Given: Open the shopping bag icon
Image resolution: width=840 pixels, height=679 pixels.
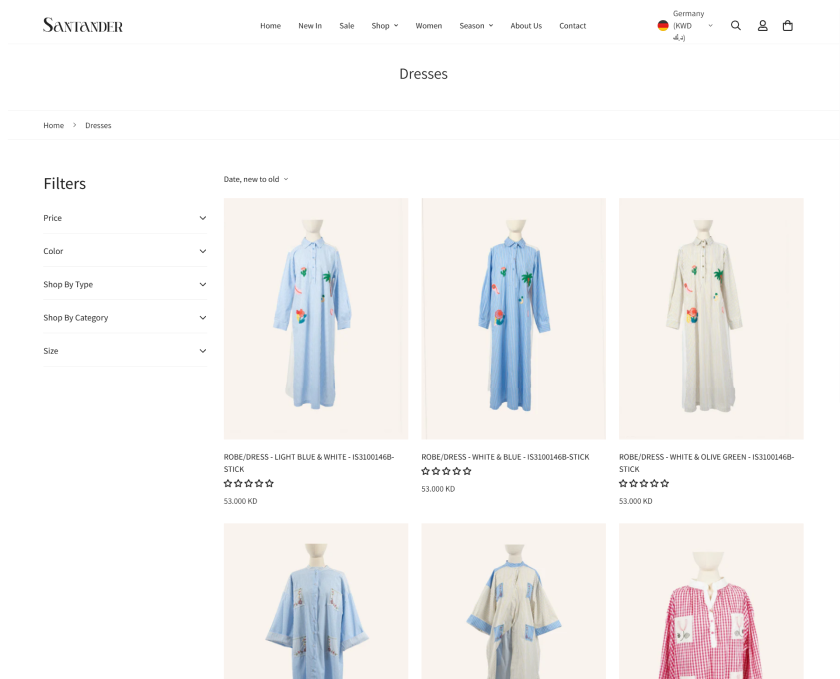Looking at the screenshot, I should click(788, 25).
